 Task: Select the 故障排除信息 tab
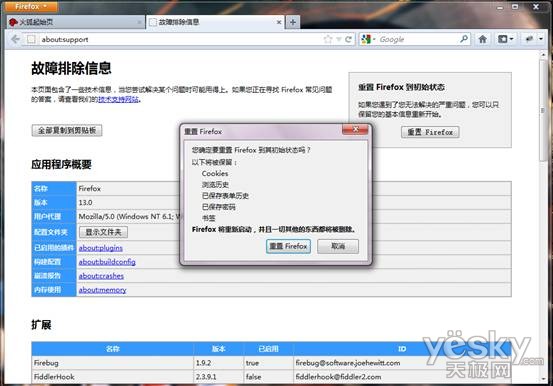click(215, 22)
